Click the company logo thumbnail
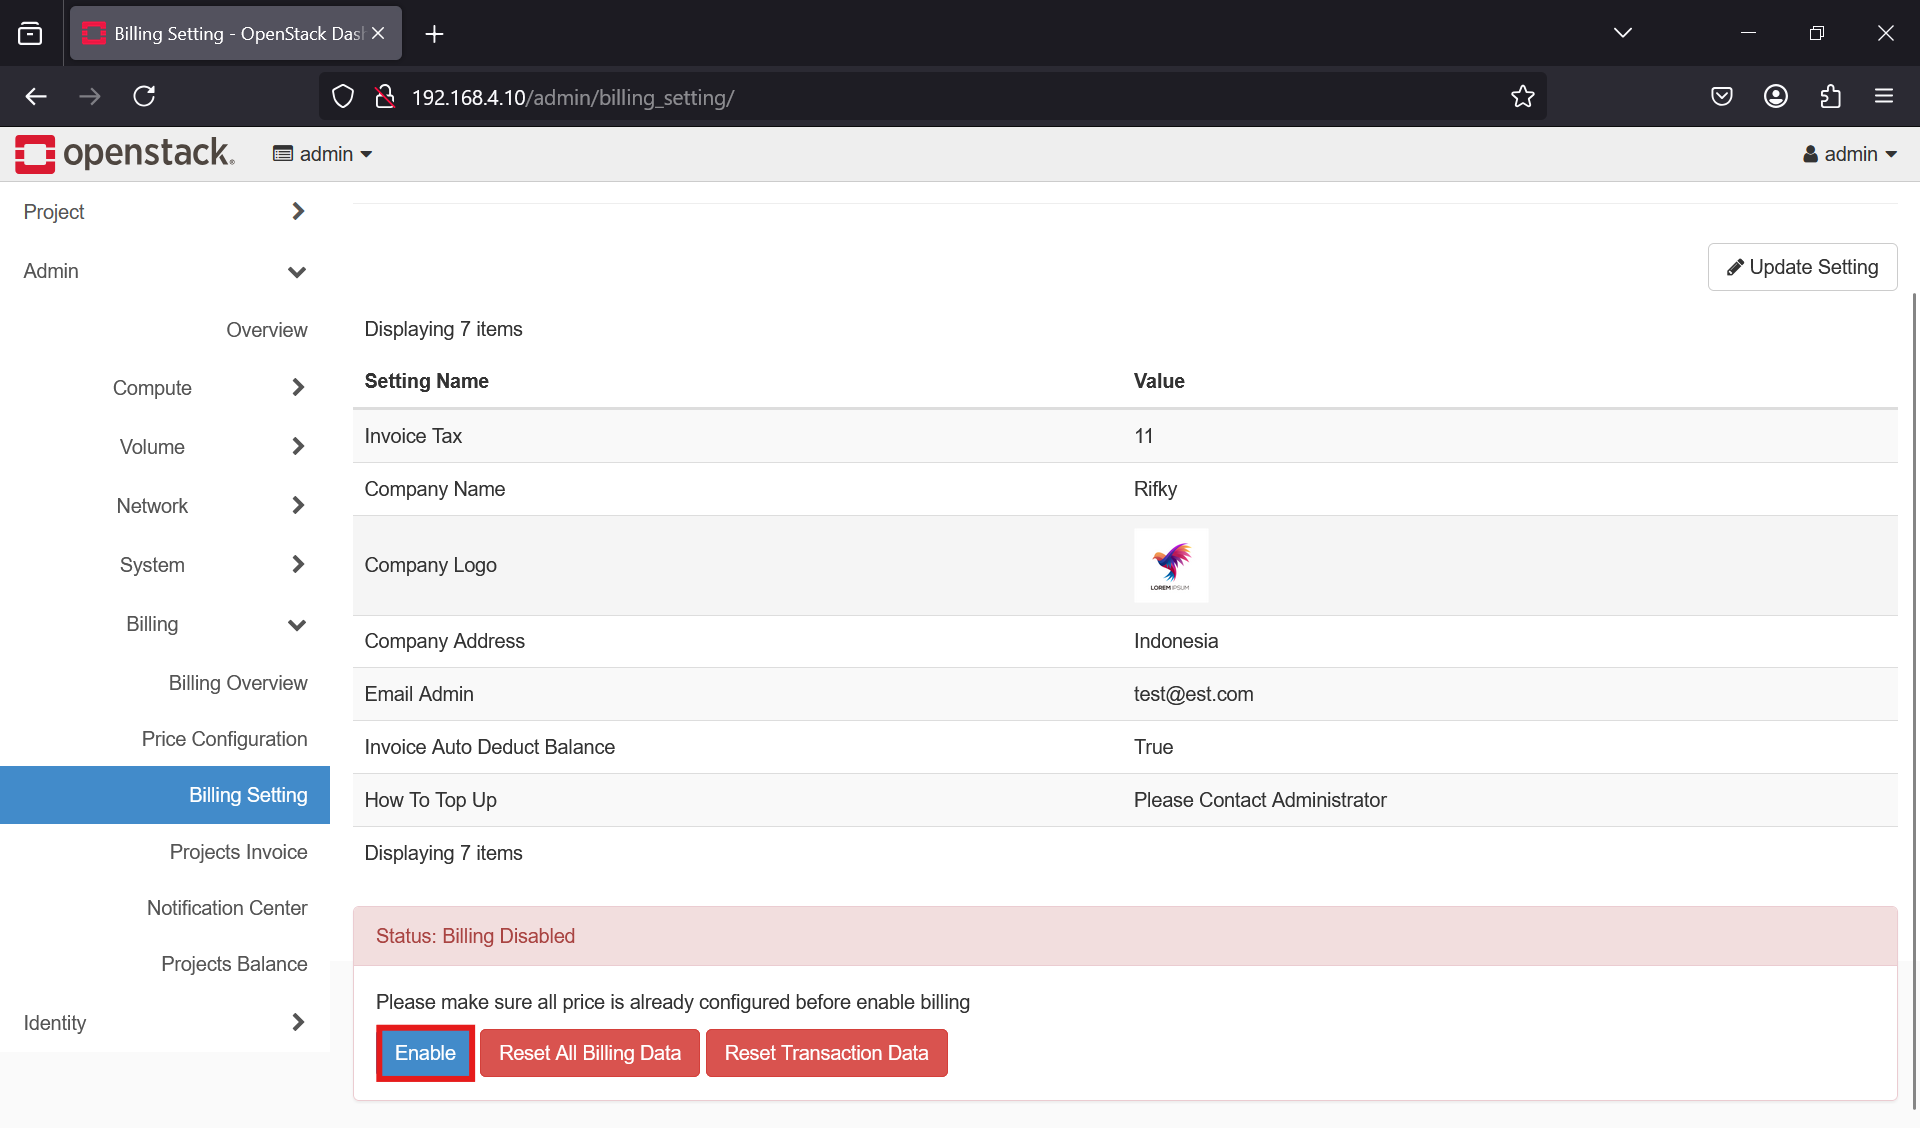 coord(1171,565)
